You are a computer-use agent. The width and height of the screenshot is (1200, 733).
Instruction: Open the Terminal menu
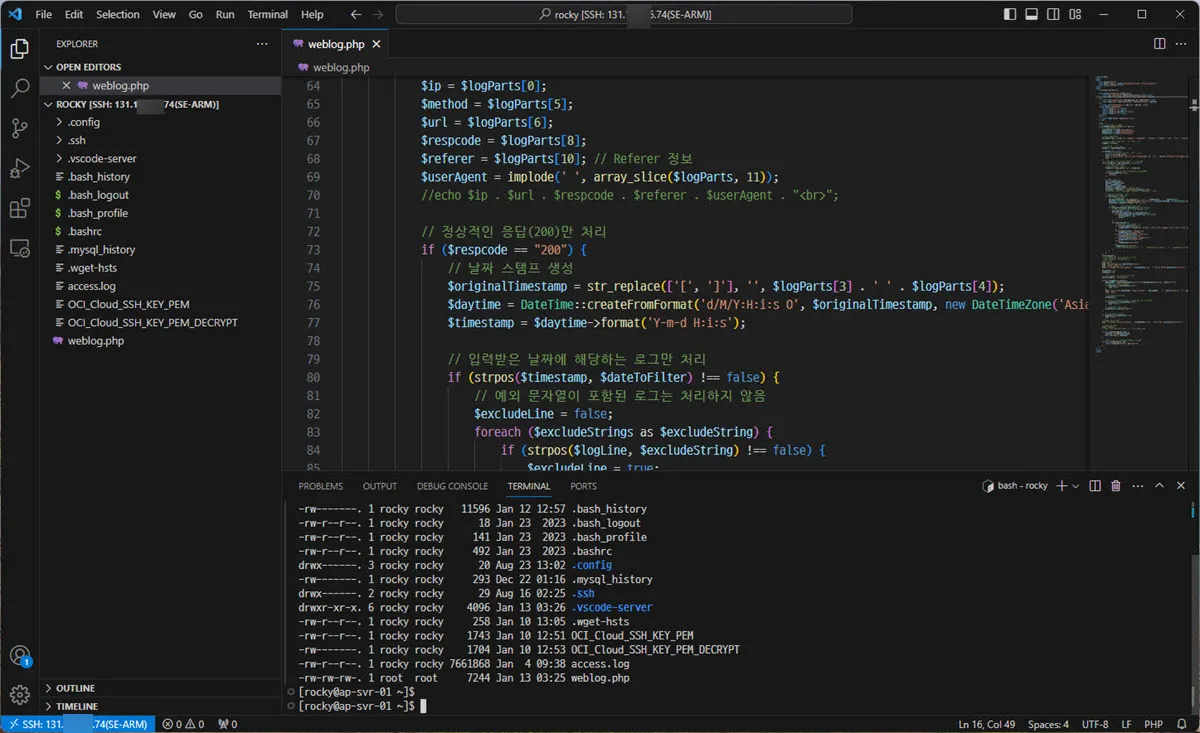tap(266, 14)
